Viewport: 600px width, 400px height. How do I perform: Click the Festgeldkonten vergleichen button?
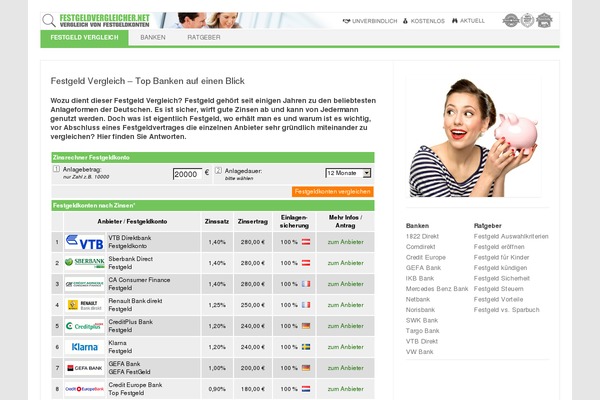point(333,191)
